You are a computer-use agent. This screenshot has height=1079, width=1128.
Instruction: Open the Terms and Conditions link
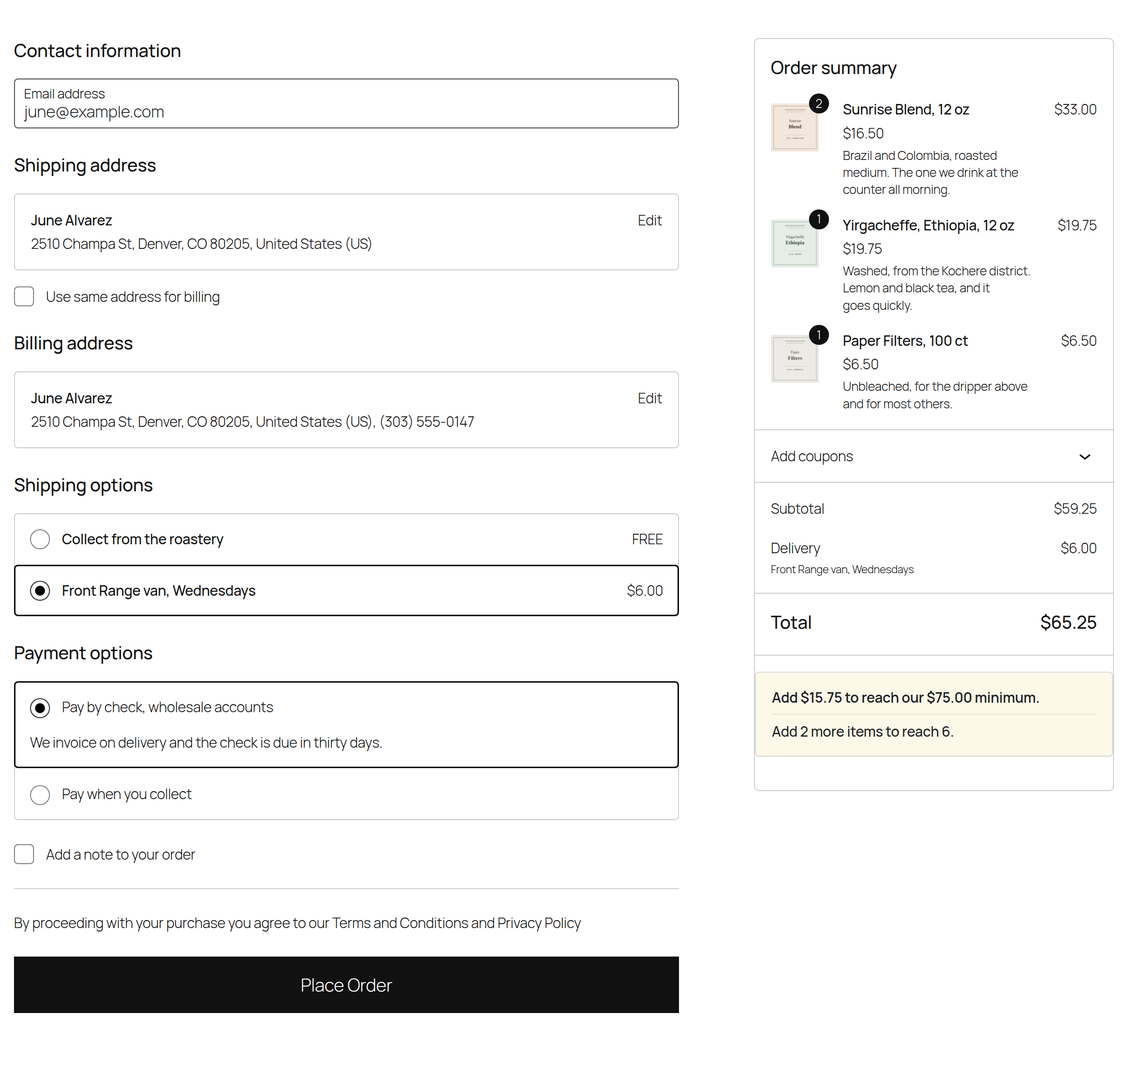tap(400, 923)
